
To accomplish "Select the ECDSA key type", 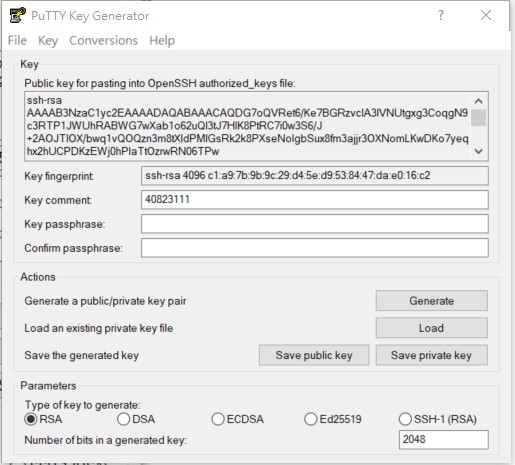I will 218,419.
